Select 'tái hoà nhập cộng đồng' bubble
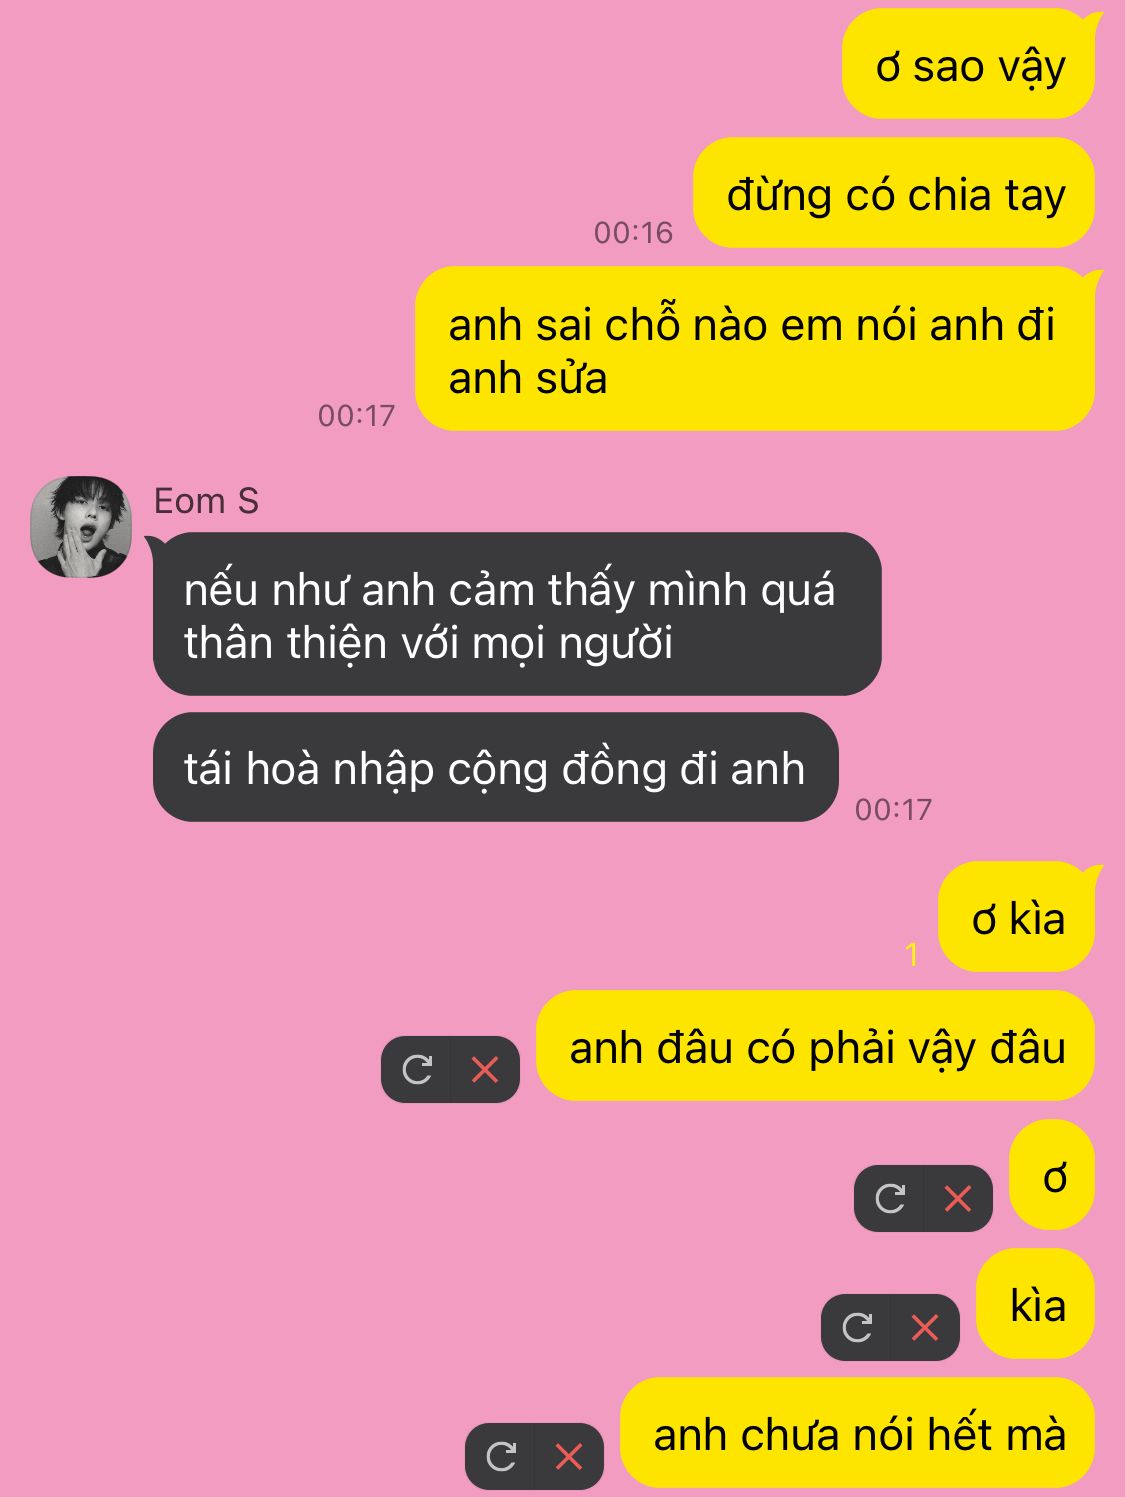 [x=496, y=767]
